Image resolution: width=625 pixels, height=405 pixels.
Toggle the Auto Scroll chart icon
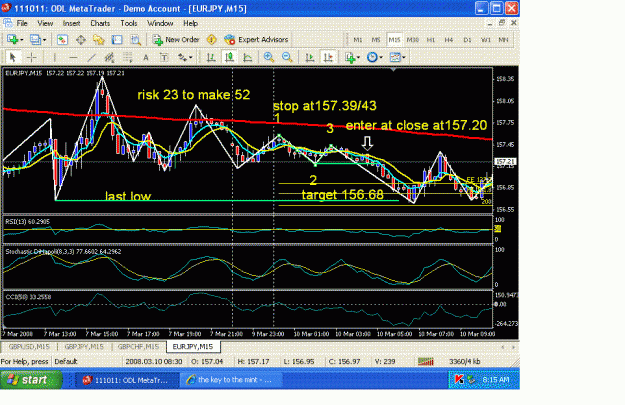coord(310,57)
